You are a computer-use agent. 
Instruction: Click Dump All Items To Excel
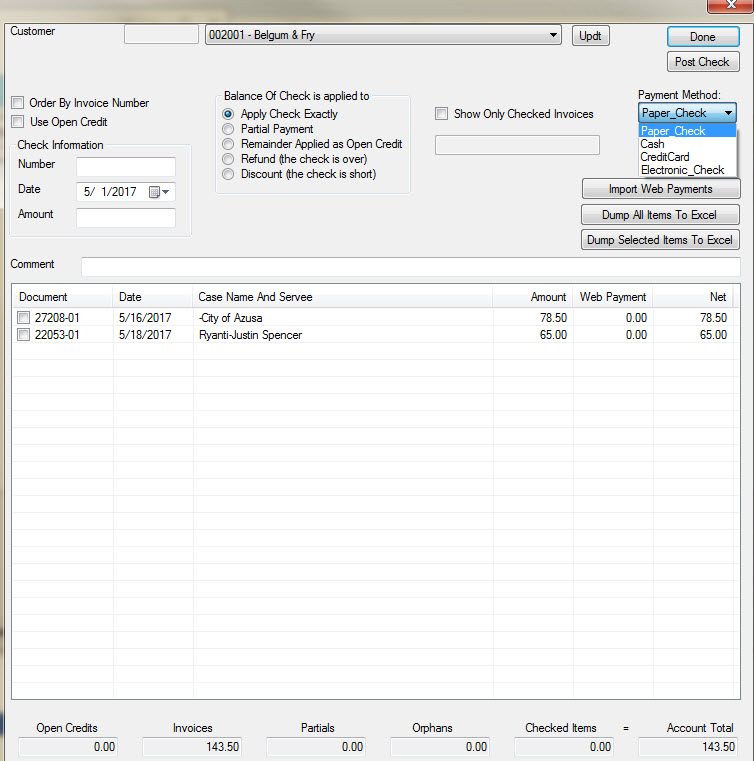(x=660, y=215)
